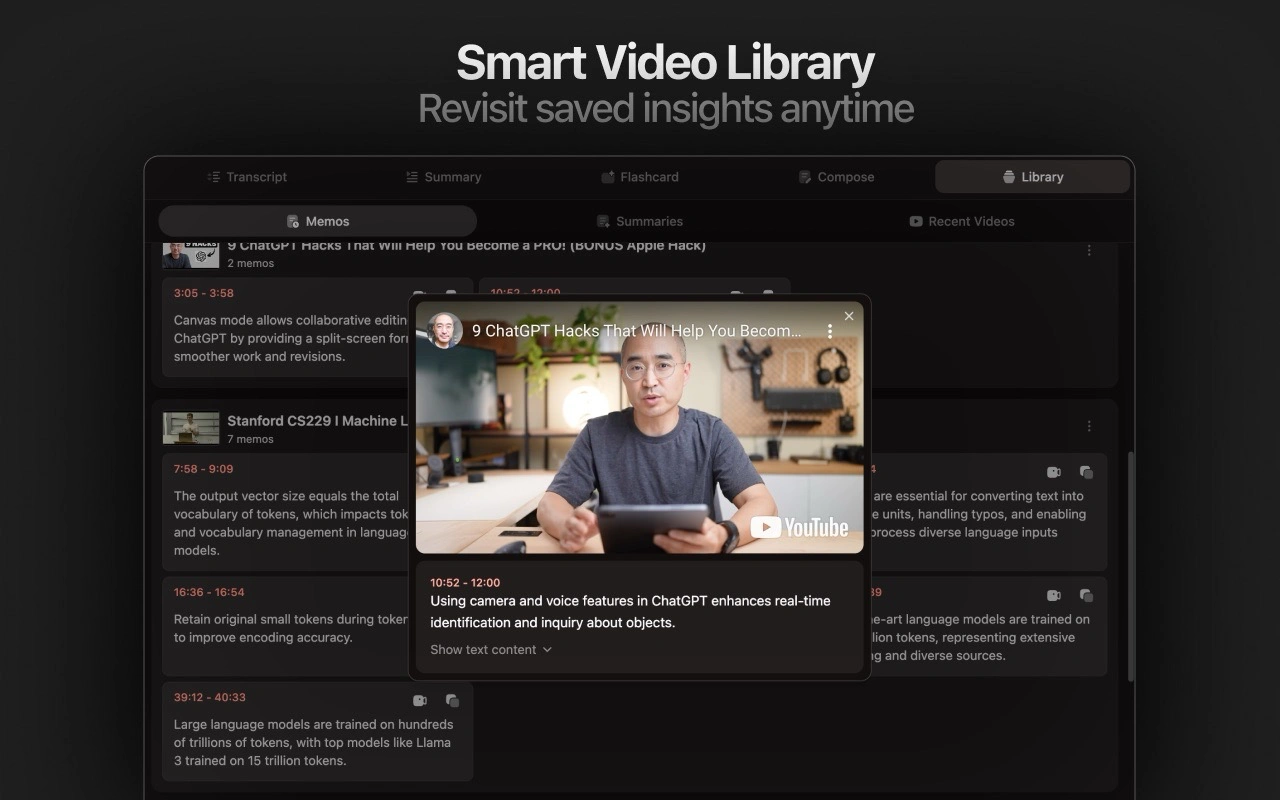Open the Recent Videos sub-tab
The width and height of the screenshot is (1280, 800).
[x=962, y=221]
